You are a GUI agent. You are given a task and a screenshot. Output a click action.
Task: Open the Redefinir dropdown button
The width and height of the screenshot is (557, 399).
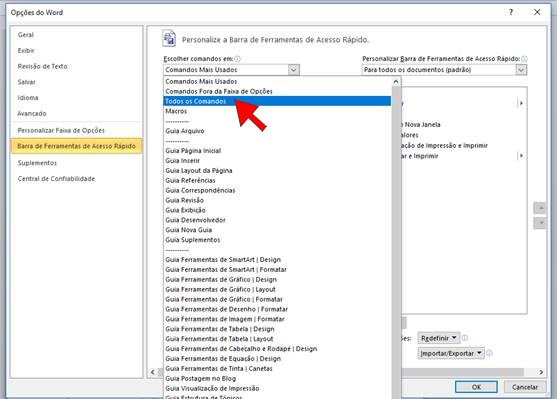[439, 338]
